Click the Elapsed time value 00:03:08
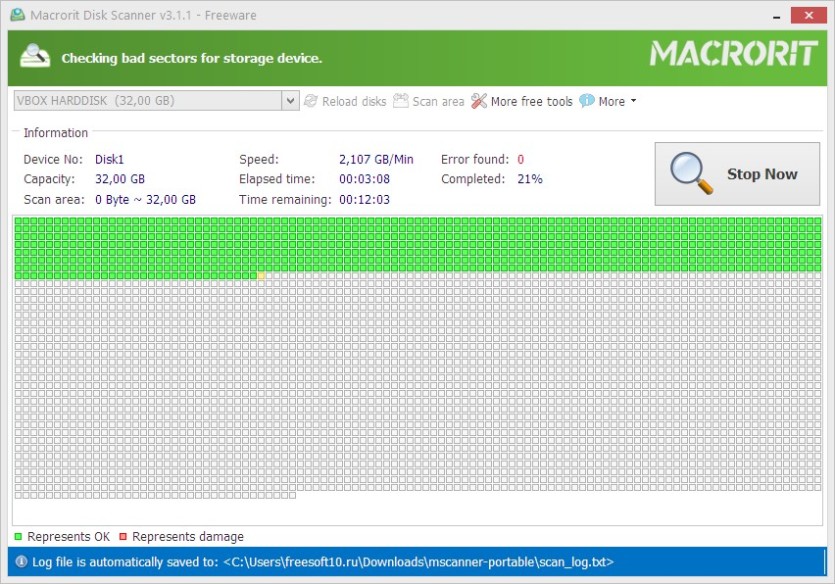Screen dimensions: 835x584 364,179
